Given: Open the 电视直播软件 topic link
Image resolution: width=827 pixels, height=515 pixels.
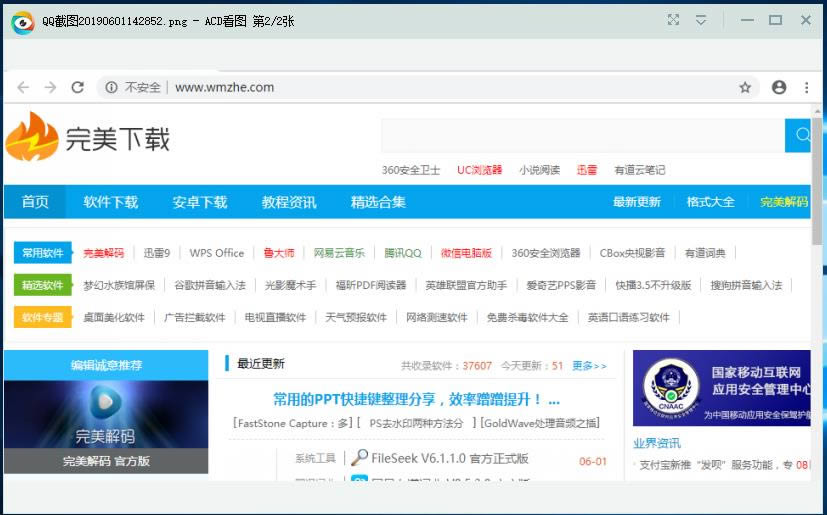Looking at the screenshot, I should (275, 317).
